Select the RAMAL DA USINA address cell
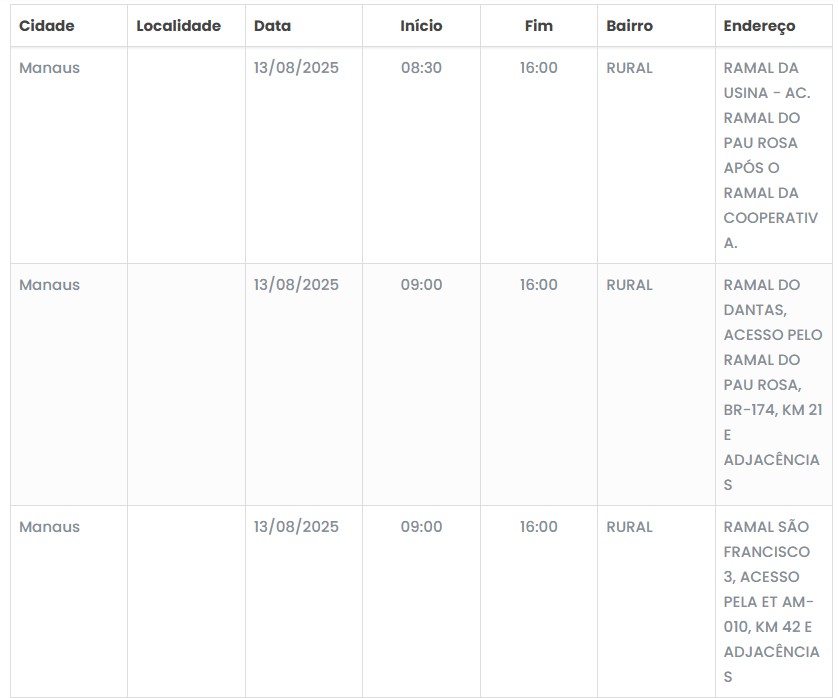This screenshot has height=698, width=838. tap(771, 155)
